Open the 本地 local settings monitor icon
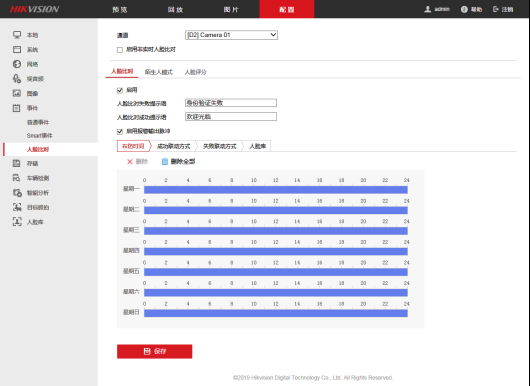530x386 pixels. click(17, 35)
